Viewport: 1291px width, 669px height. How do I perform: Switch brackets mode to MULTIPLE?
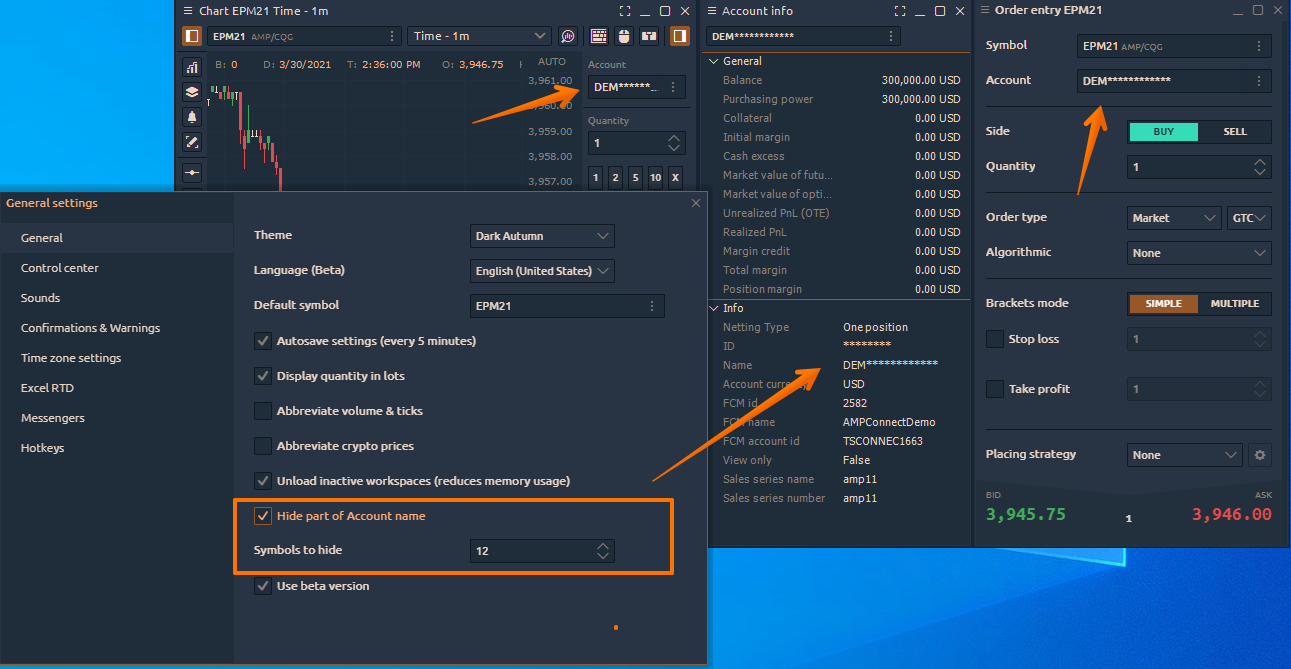(x=1235, y=303)
